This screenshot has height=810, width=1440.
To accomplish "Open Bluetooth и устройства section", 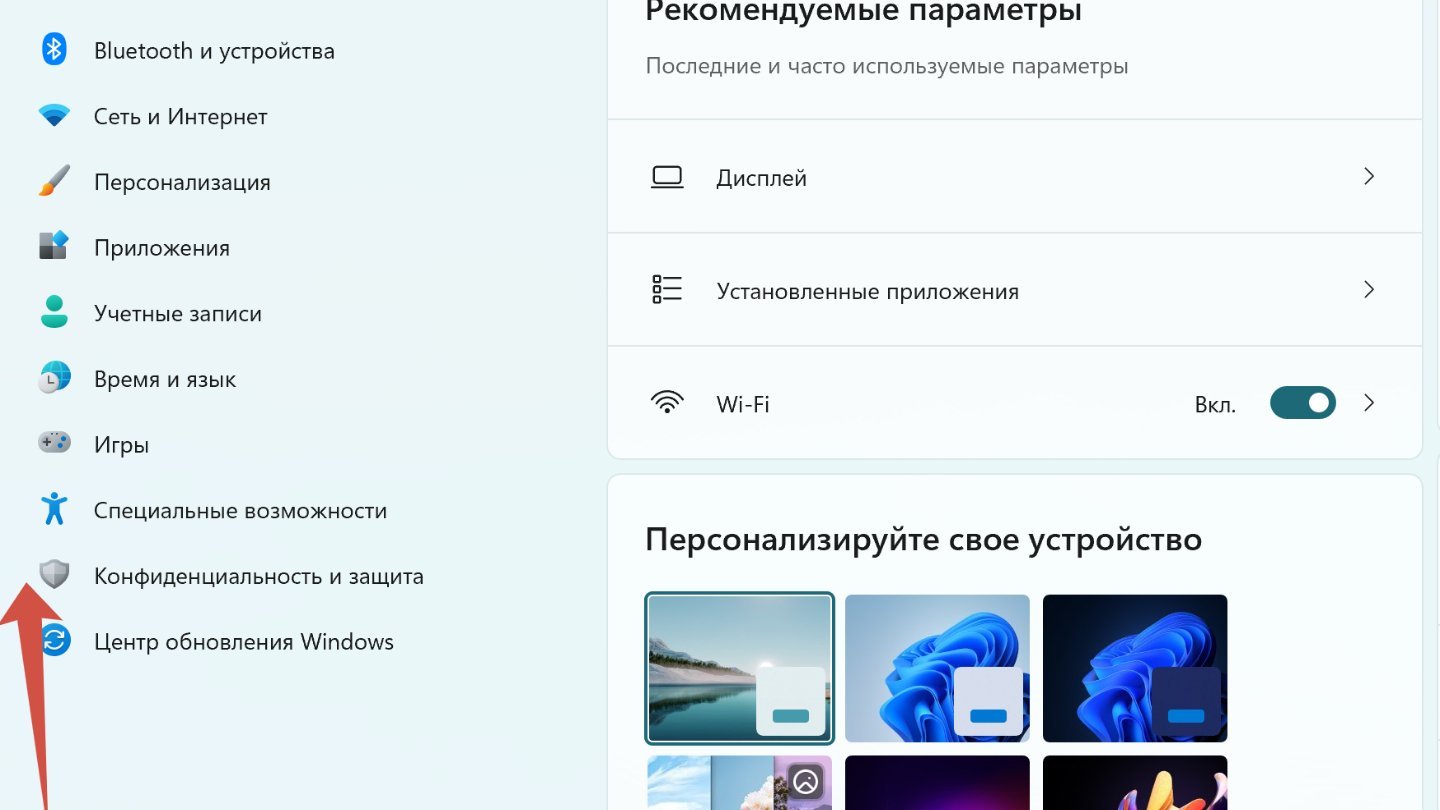I will pyautogui.click(x=214, y=51).
